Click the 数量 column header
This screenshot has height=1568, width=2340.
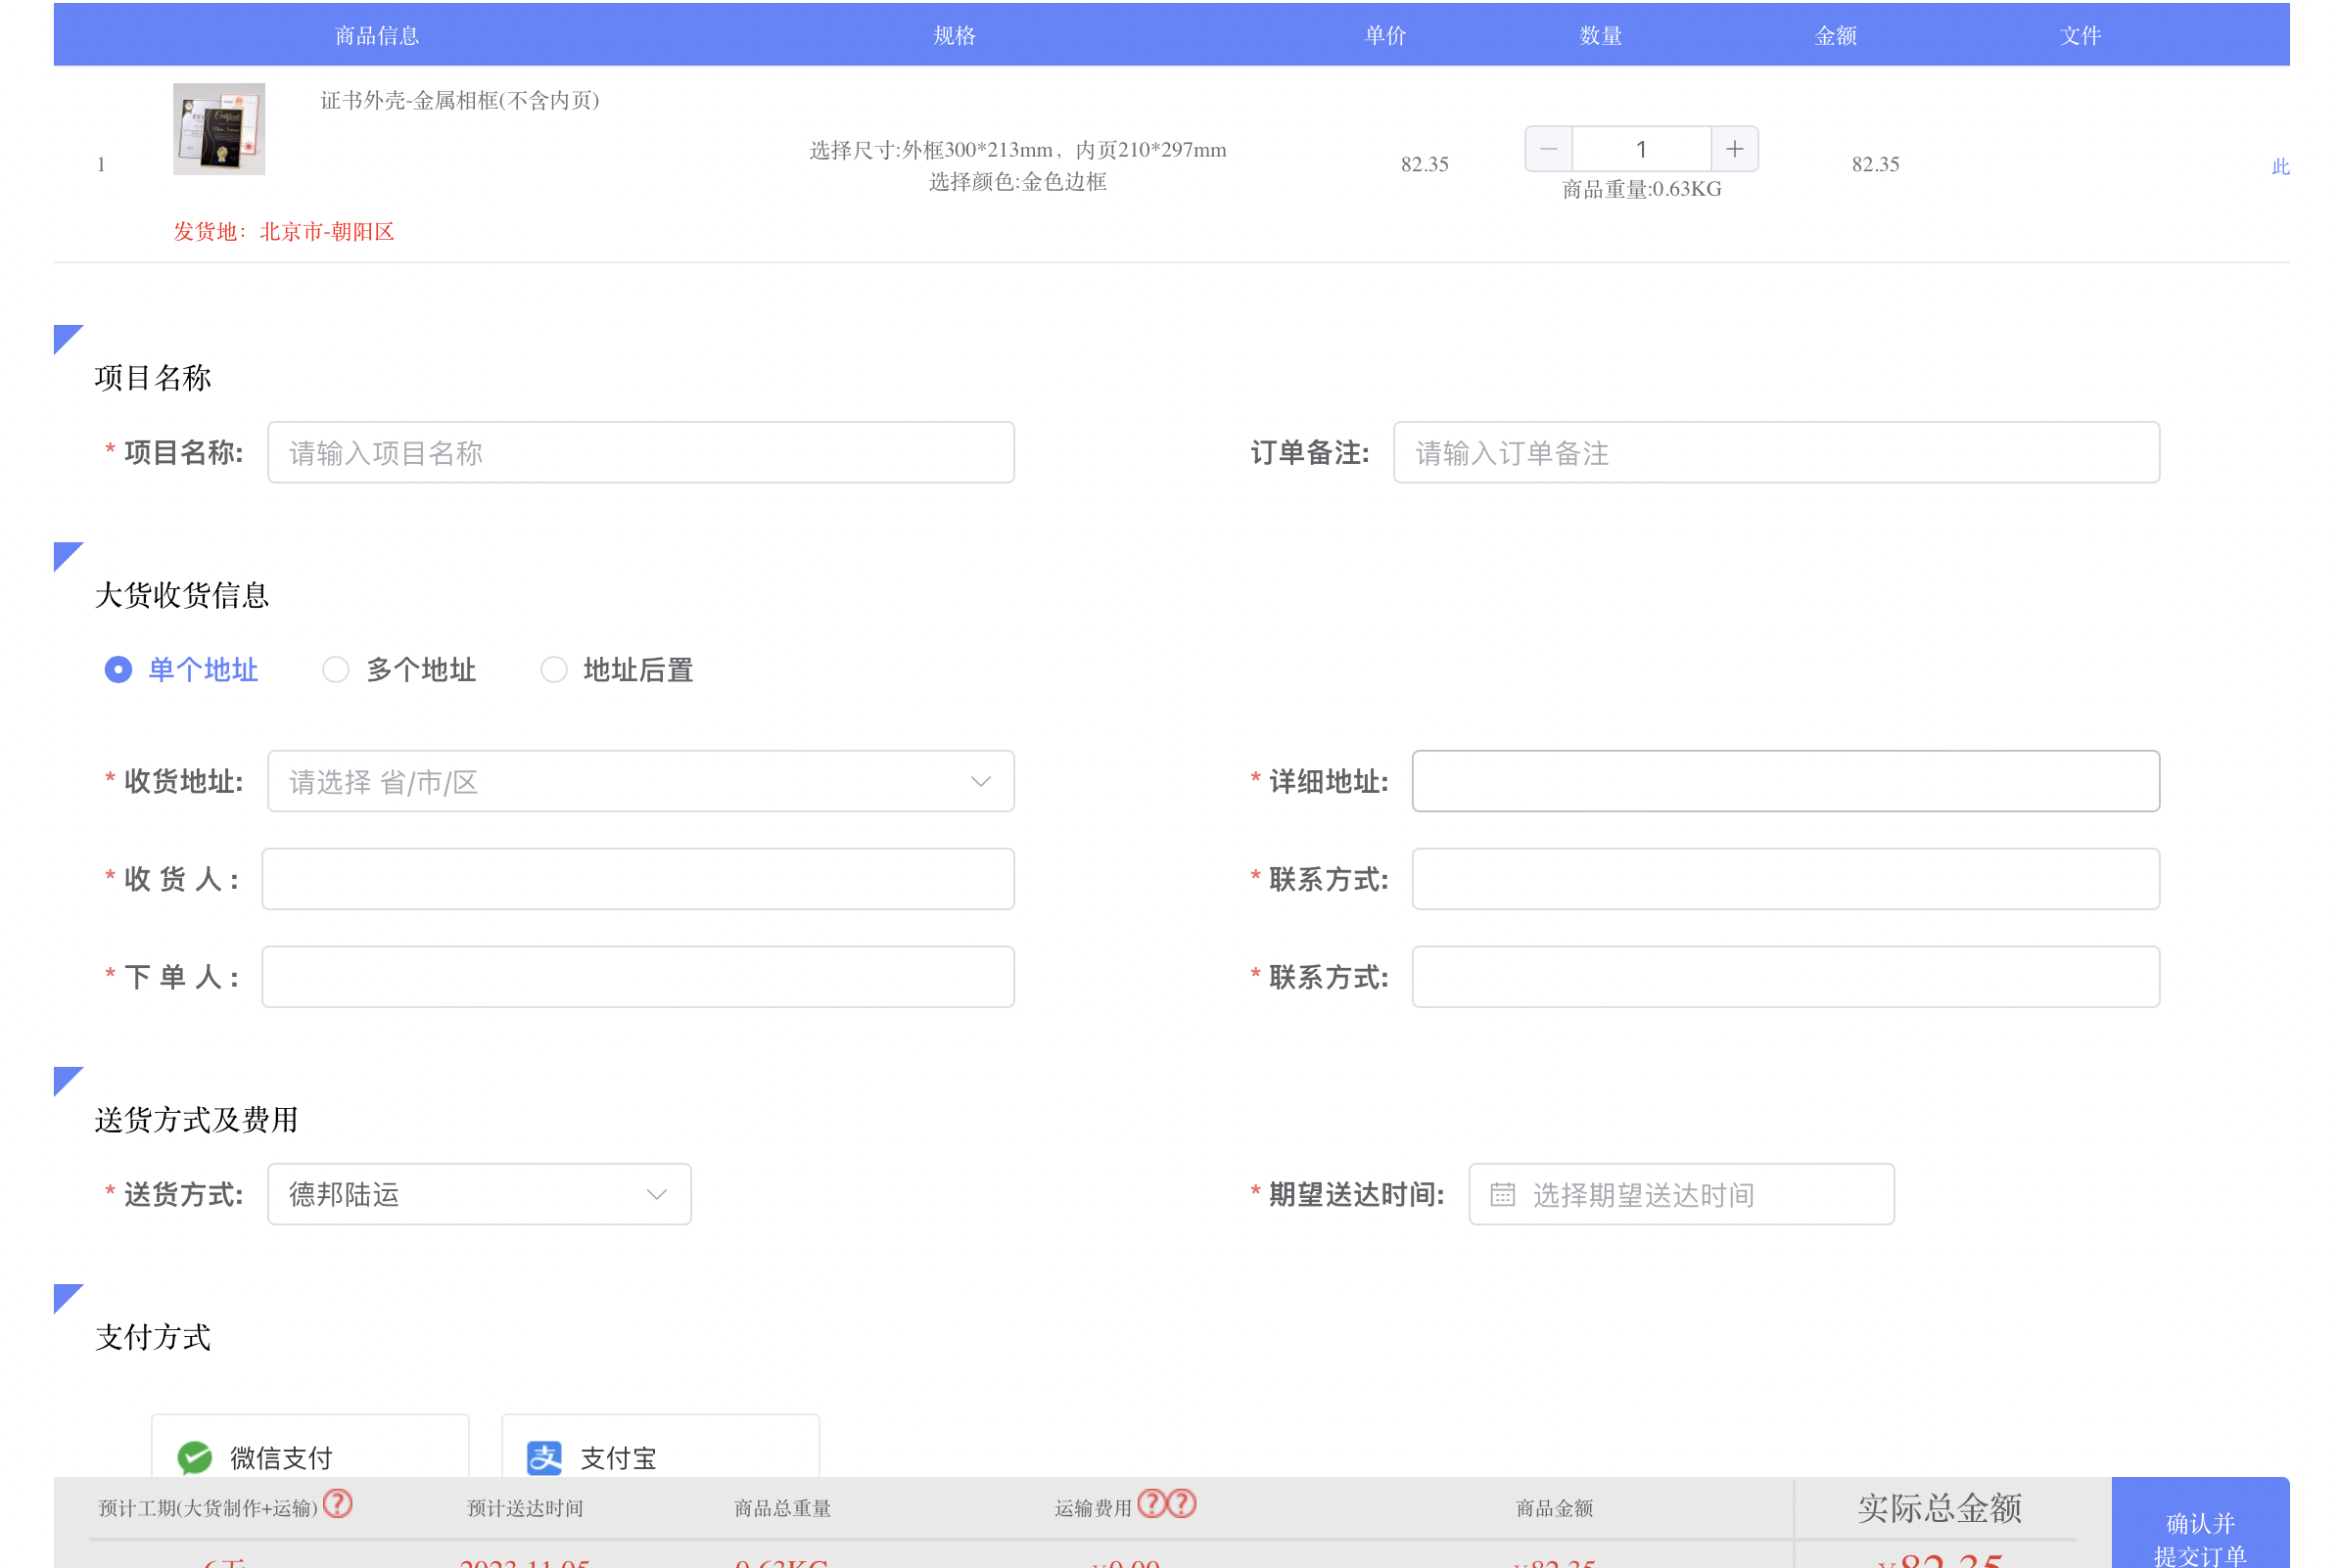coord(1600,36)
